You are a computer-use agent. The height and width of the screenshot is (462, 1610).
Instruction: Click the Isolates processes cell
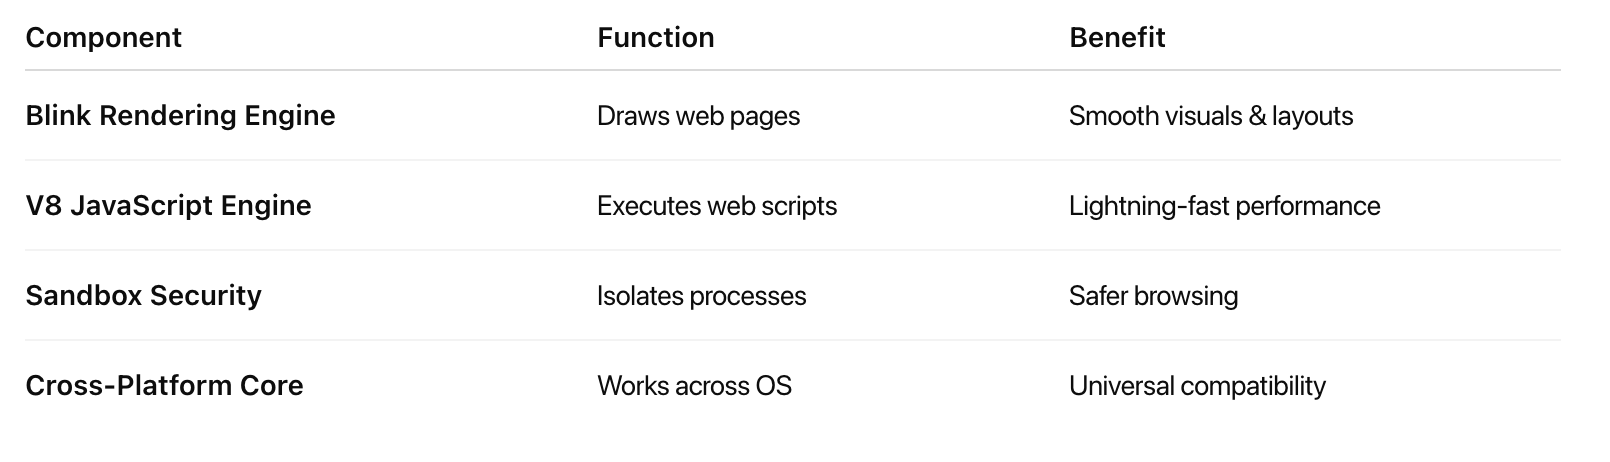(x=701, y=296)
